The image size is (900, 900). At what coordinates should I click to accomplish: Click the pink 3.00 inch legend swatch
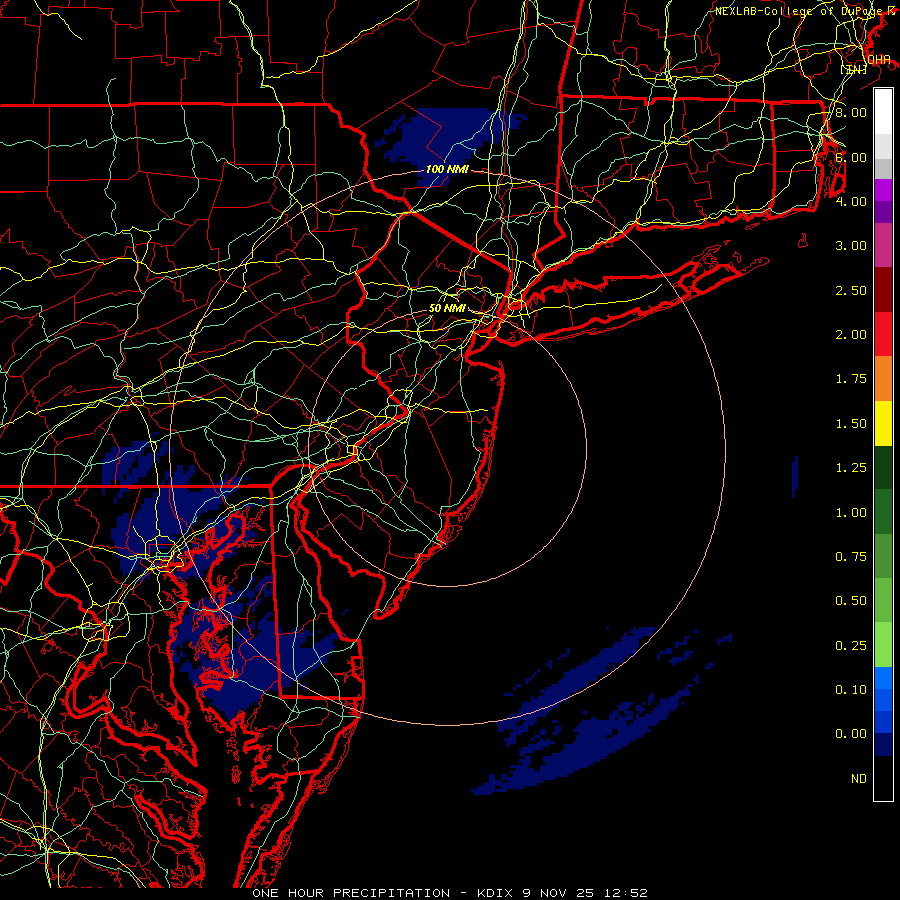(883, 245)
